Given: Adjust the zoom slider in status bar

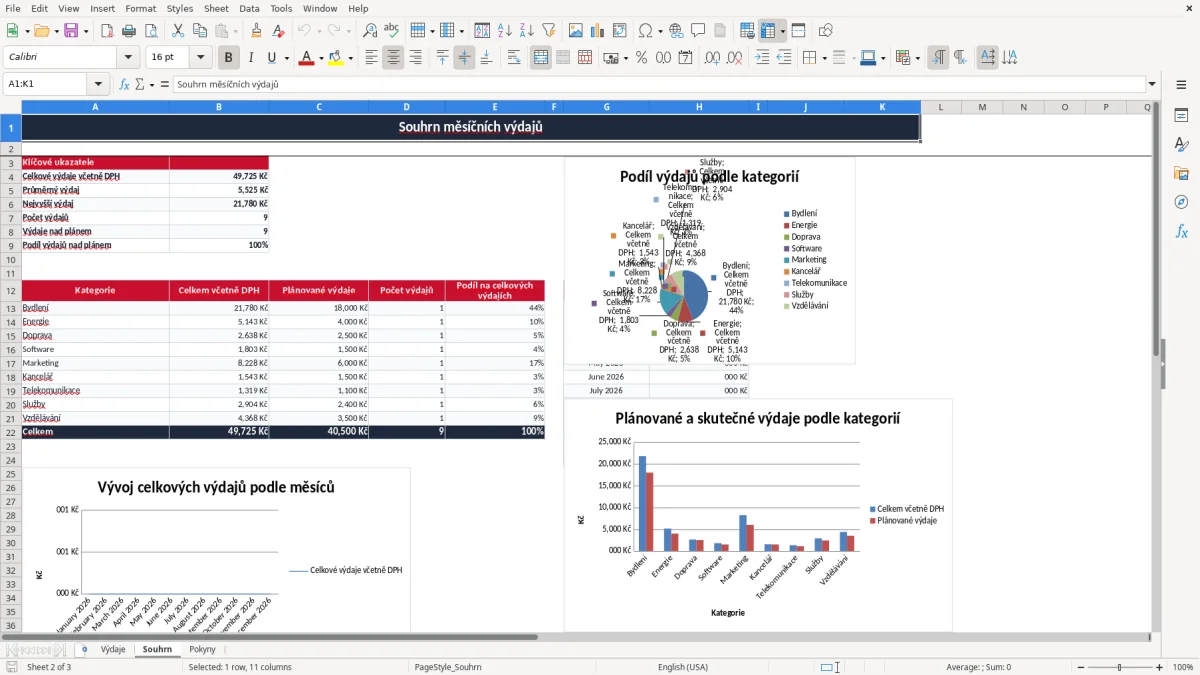Looking at the screenshot, I should (x=1120, y=667).
